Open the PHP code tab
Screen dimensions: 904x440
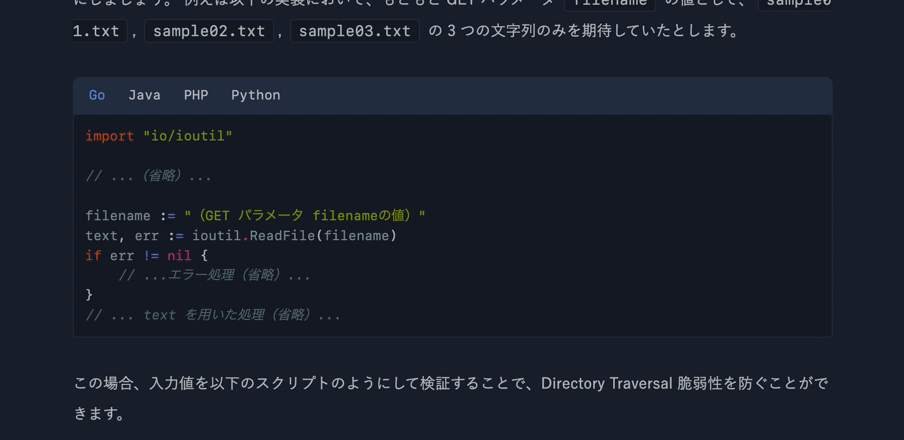point(196,95)
